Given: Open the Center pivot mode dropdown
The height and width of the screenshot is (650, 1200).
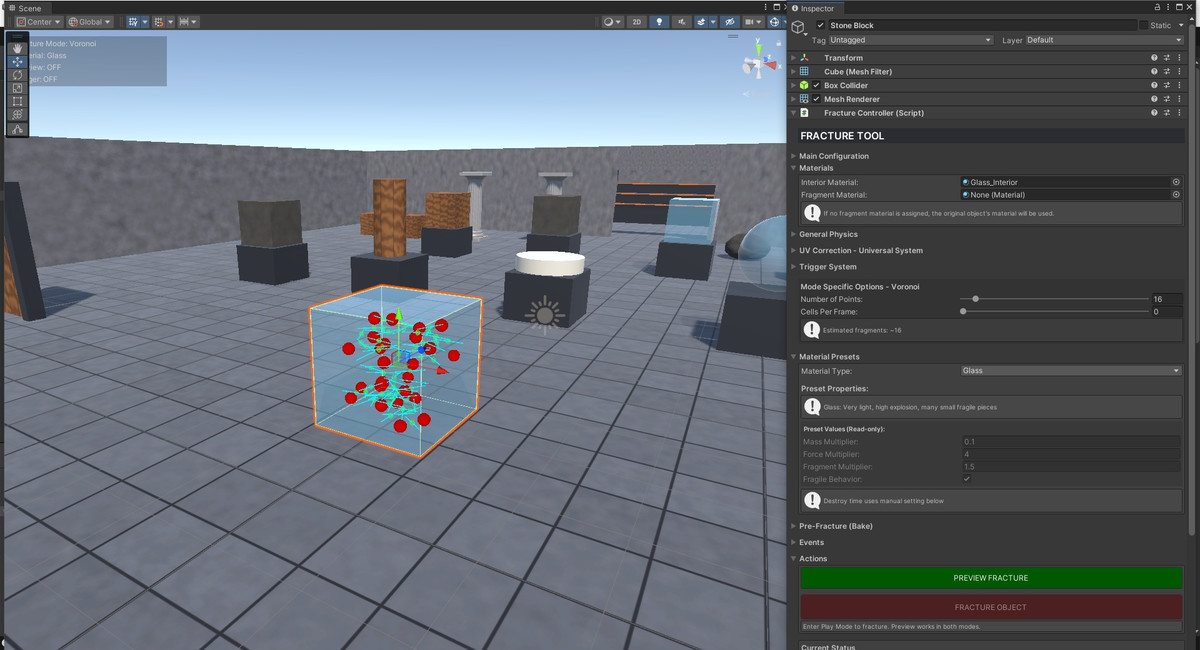Looking at the screenshot, I should pyautogui.click(x=38, y=21).
